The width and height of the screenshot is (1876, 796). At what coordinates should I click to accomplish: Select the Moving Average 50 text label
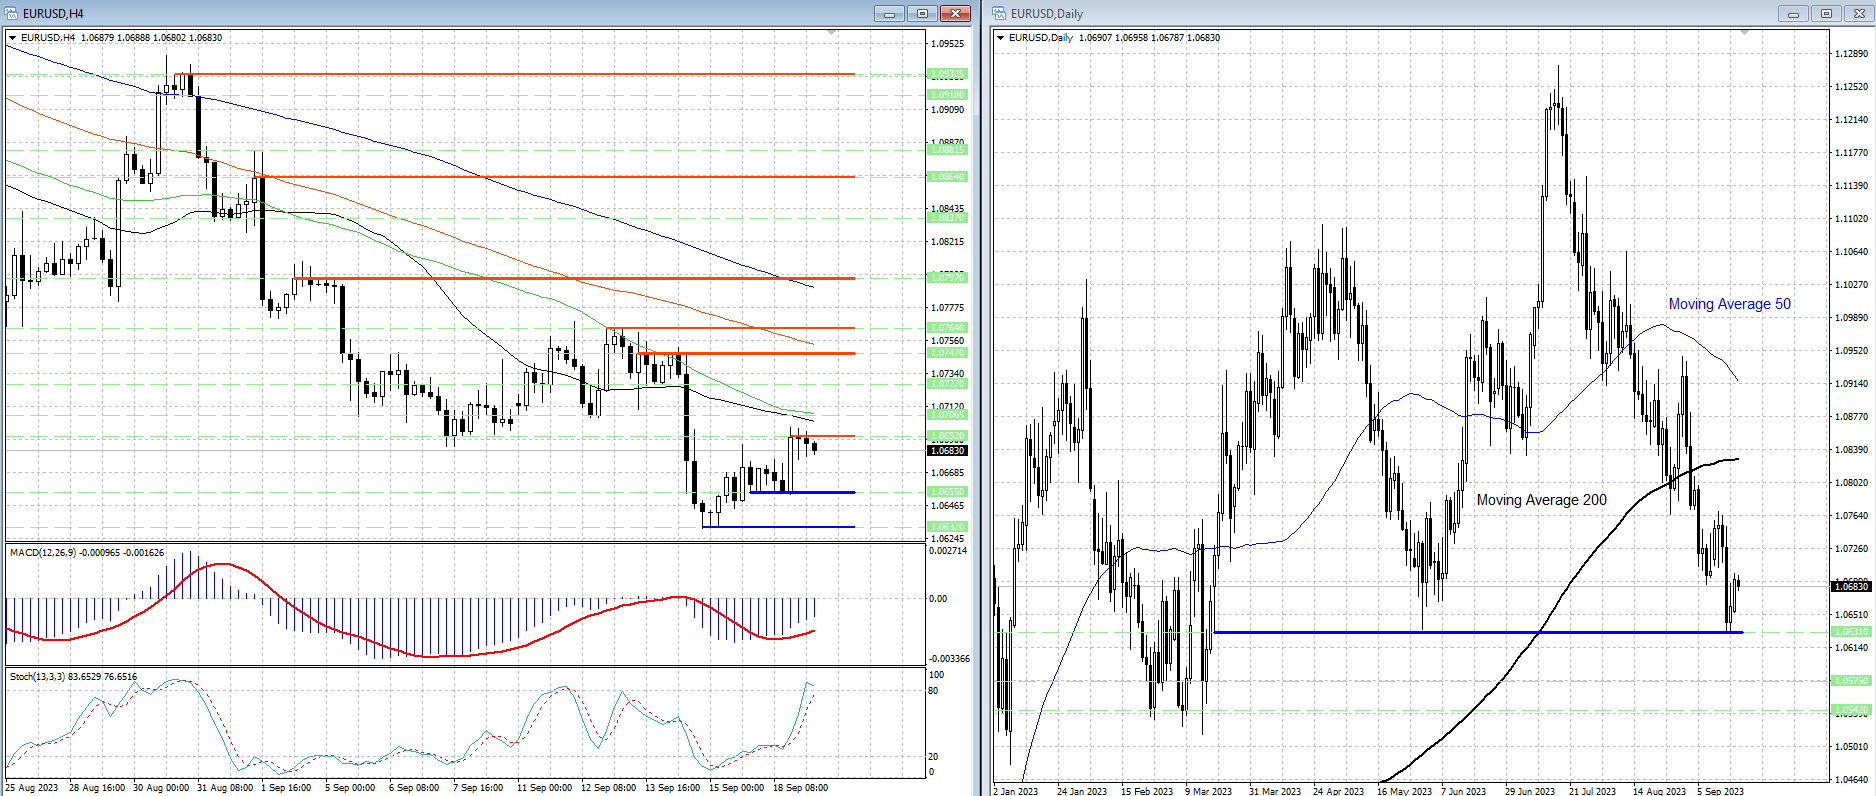1729,304
